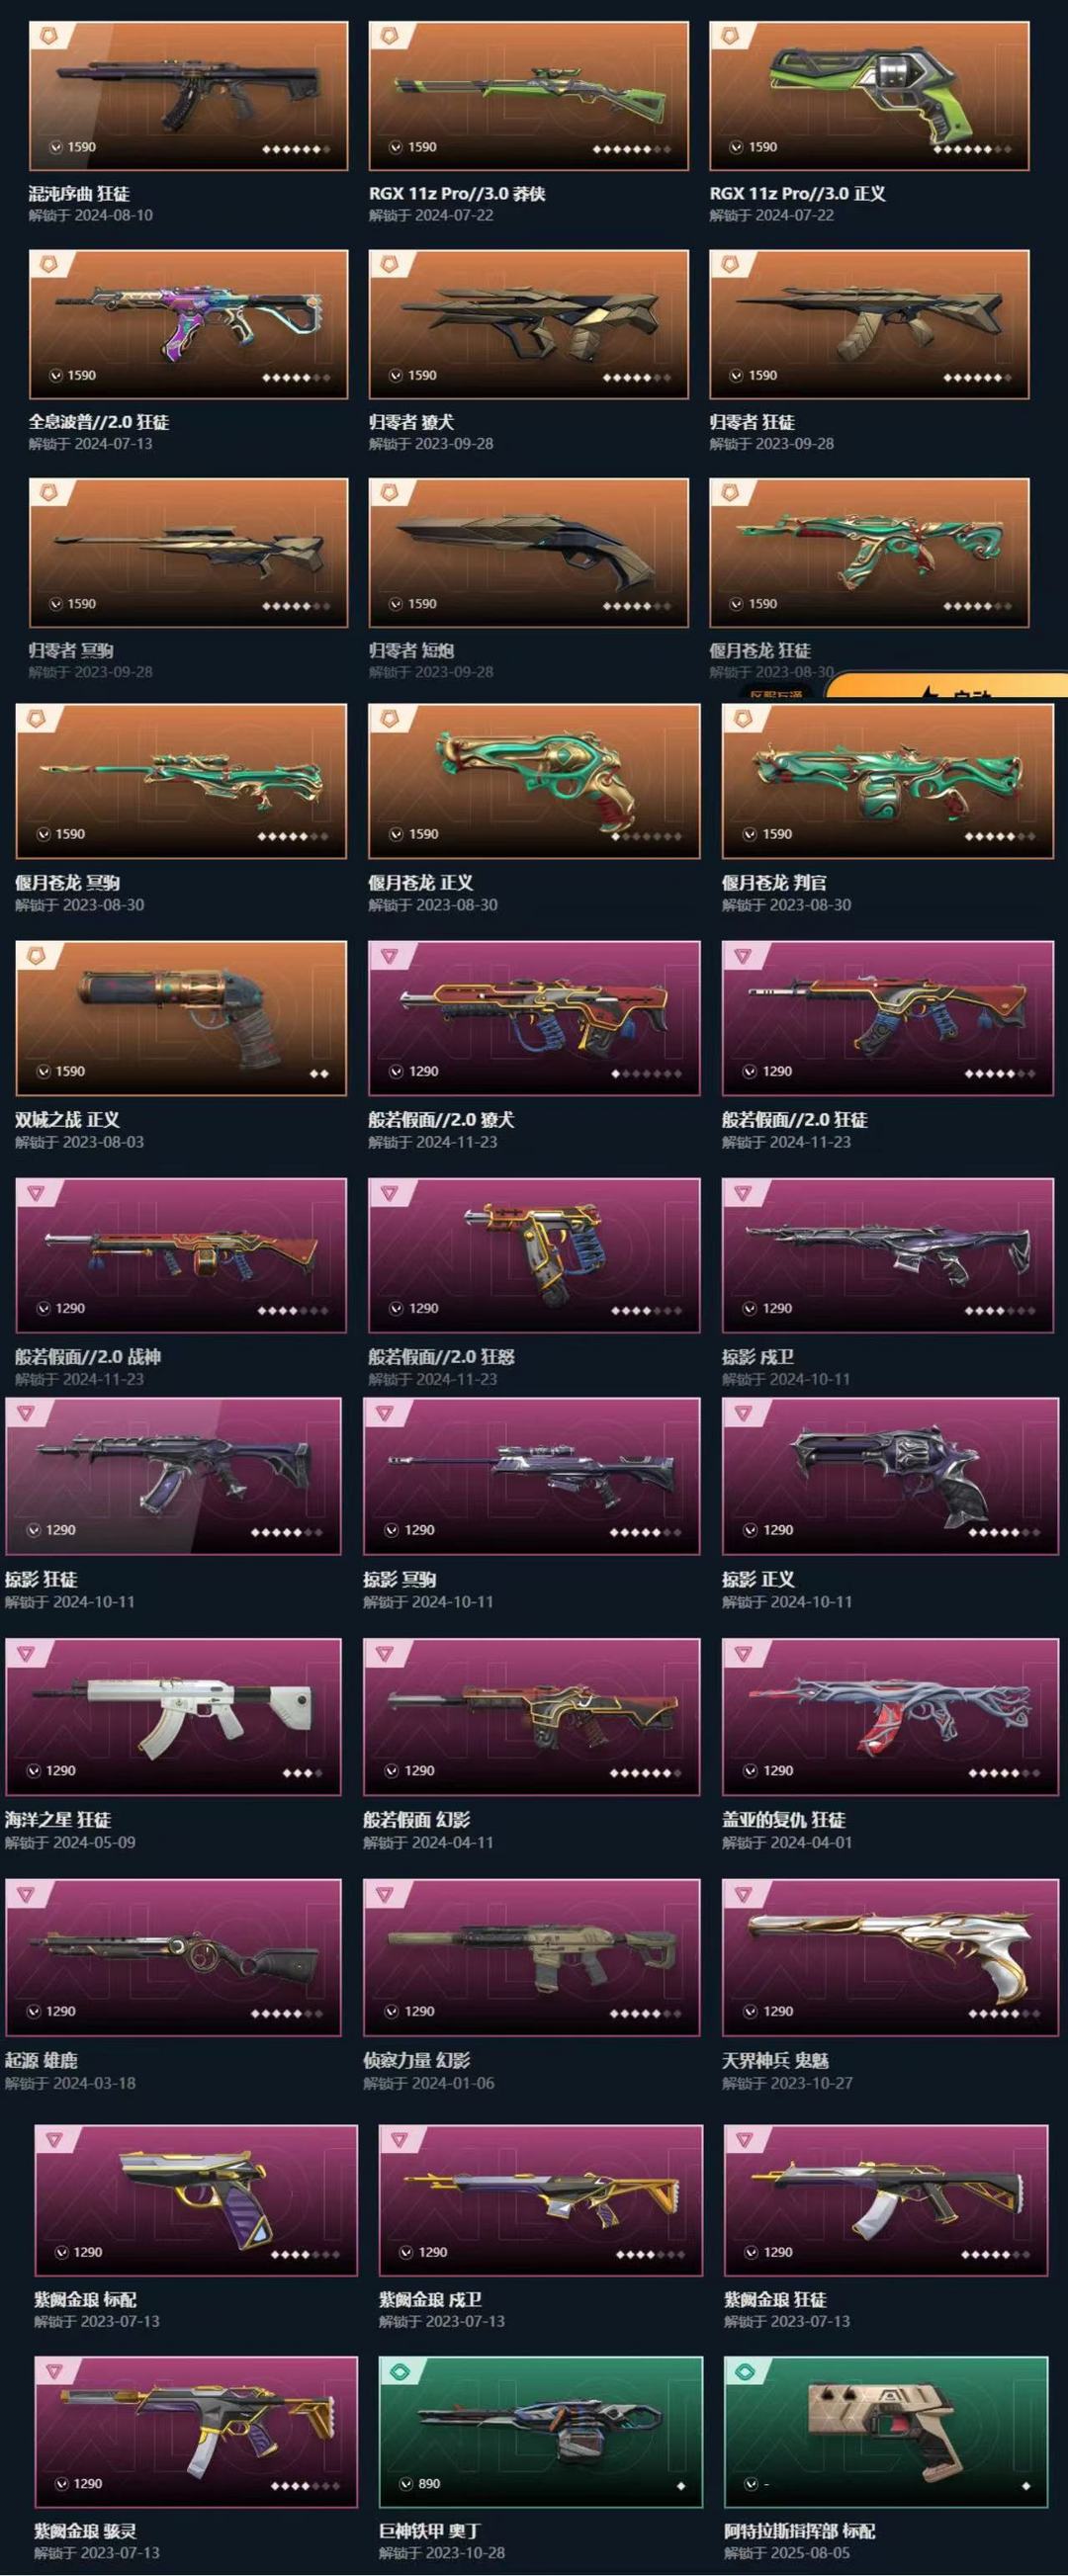
Task: Click the 起源 雄鹿 skin name label
Action: pos(41,2060)
